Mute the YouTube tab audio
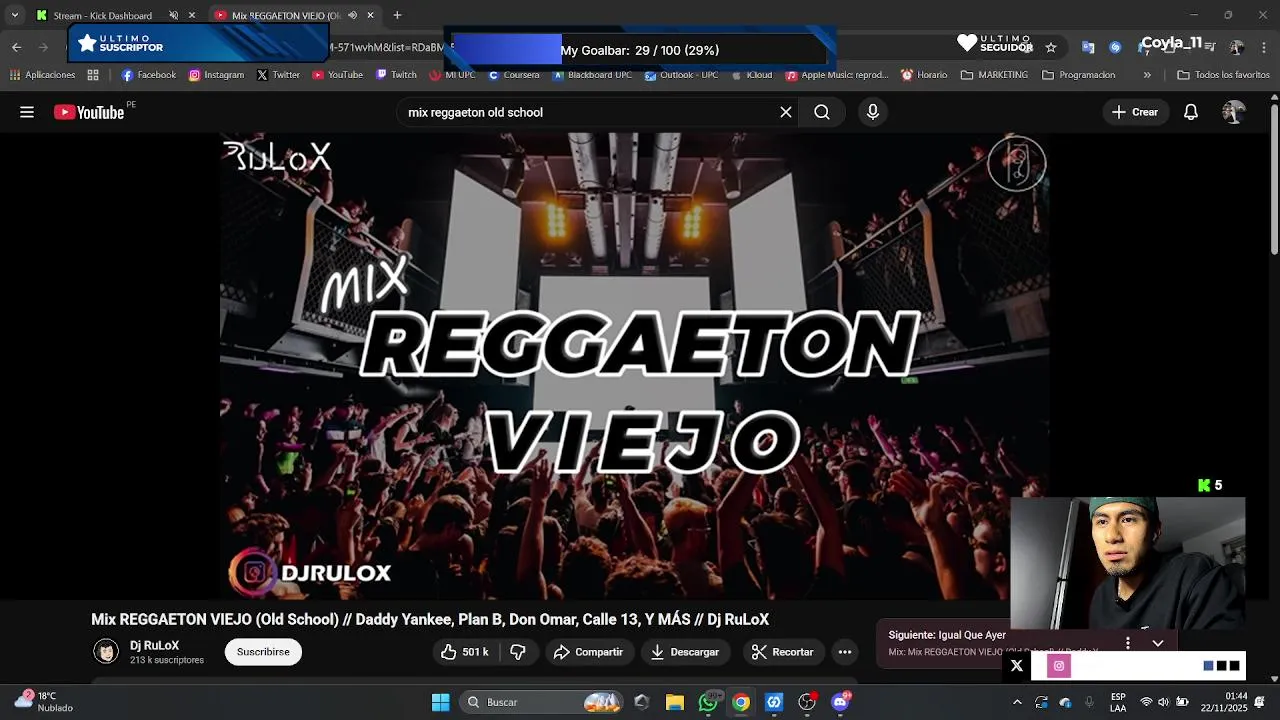This screenshot has width=1280, height=720. [352, 15]
